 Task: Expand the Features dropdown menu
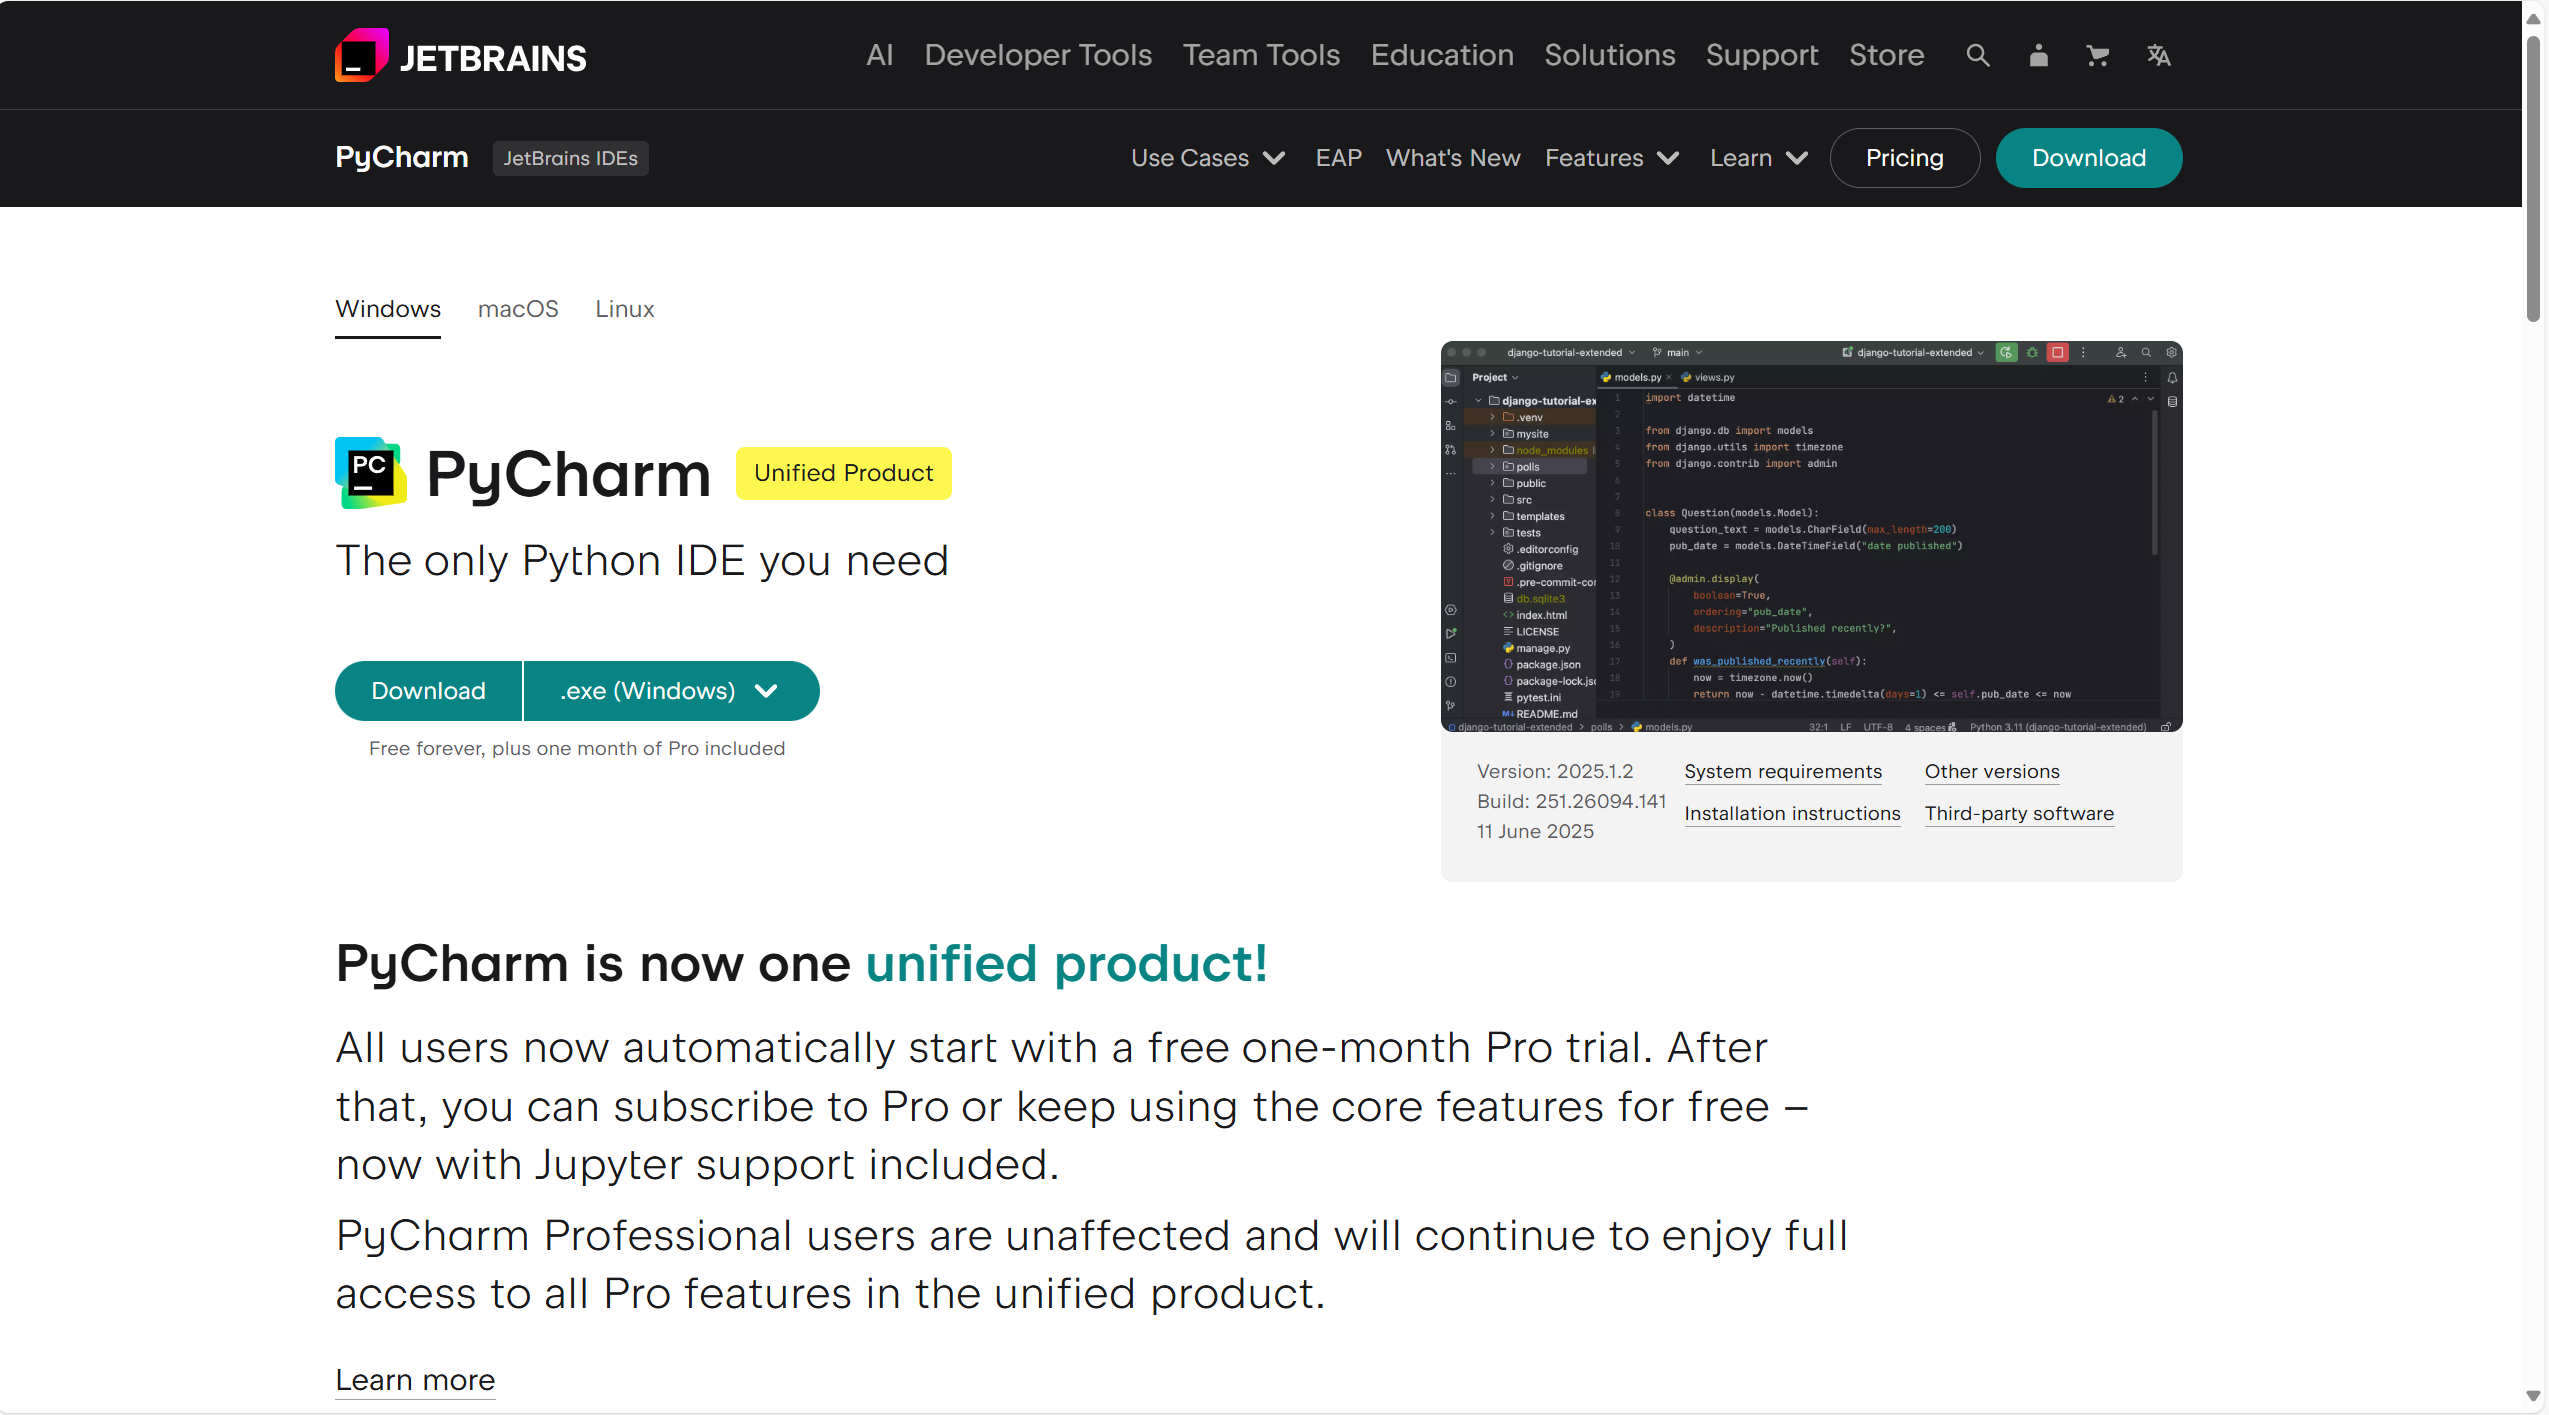pos(1612,158)
